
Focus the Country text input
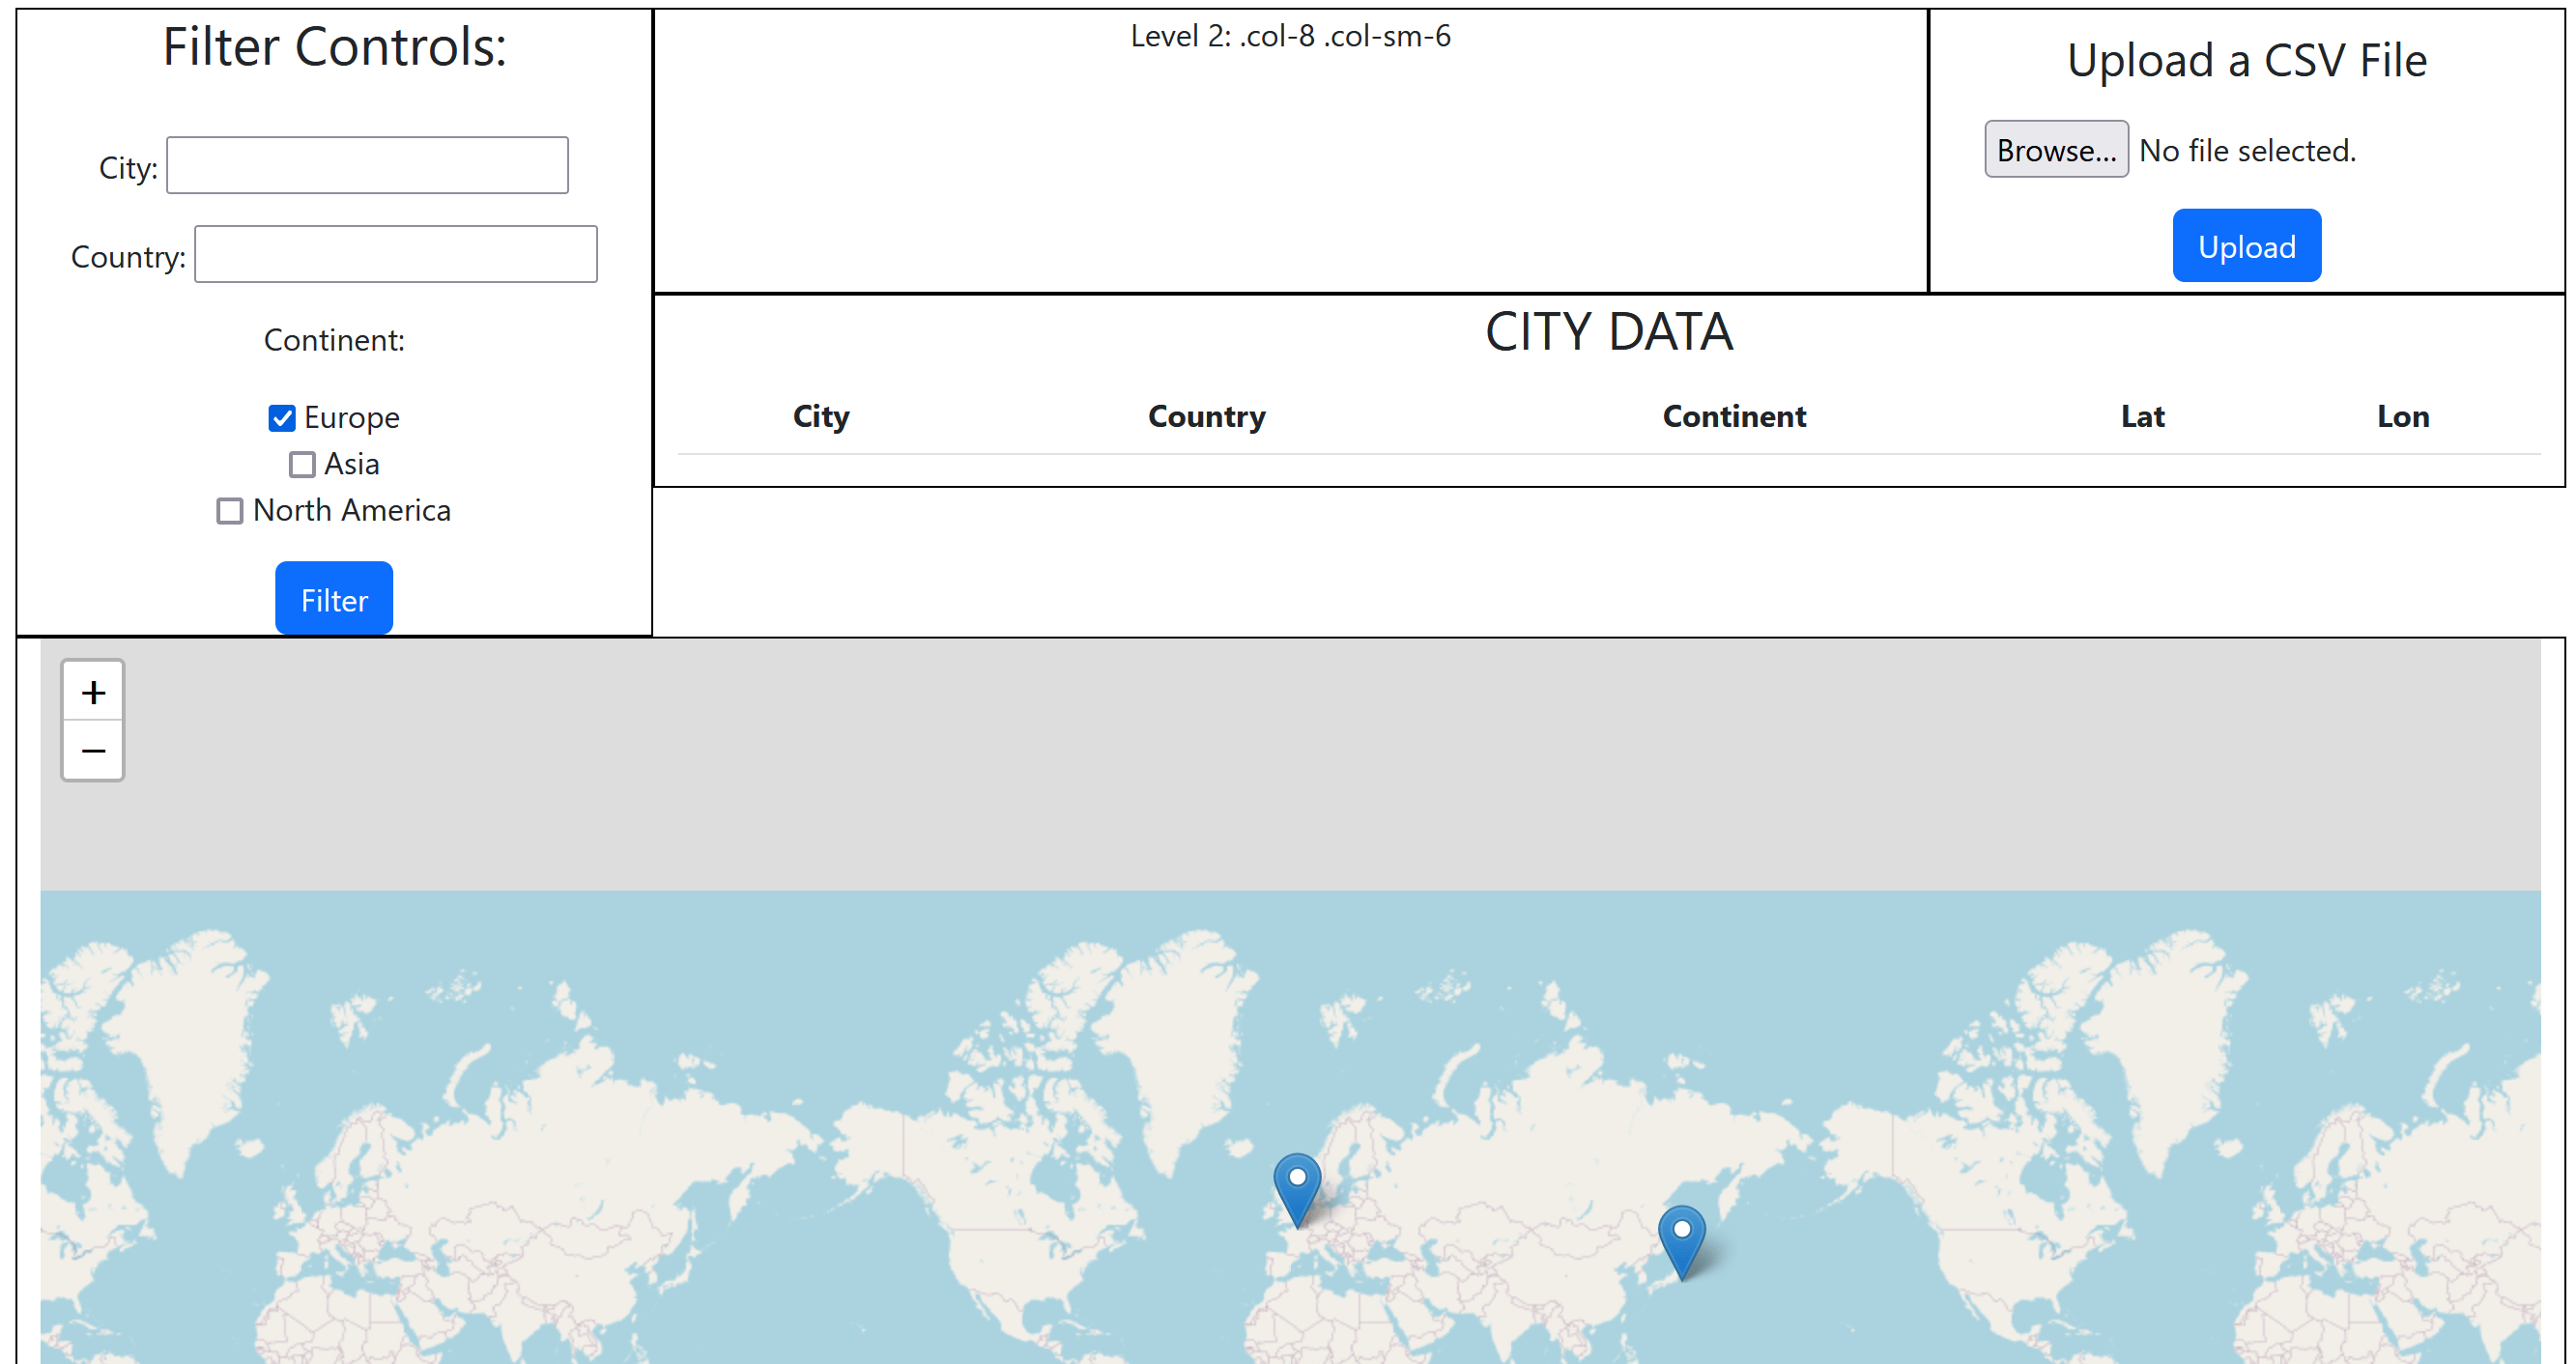395,255
